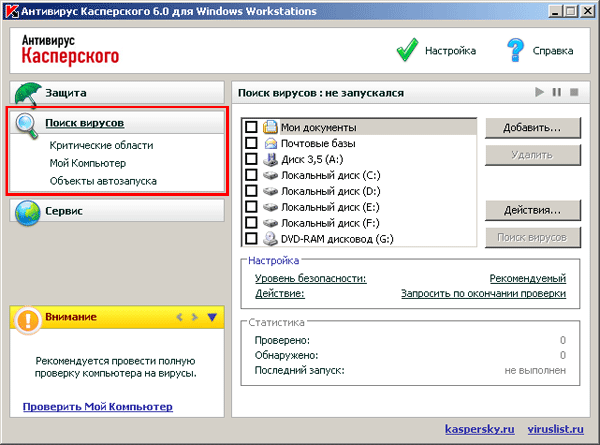
Task: Check the Почтовые базы checkbox
Action: coord(251,143)
